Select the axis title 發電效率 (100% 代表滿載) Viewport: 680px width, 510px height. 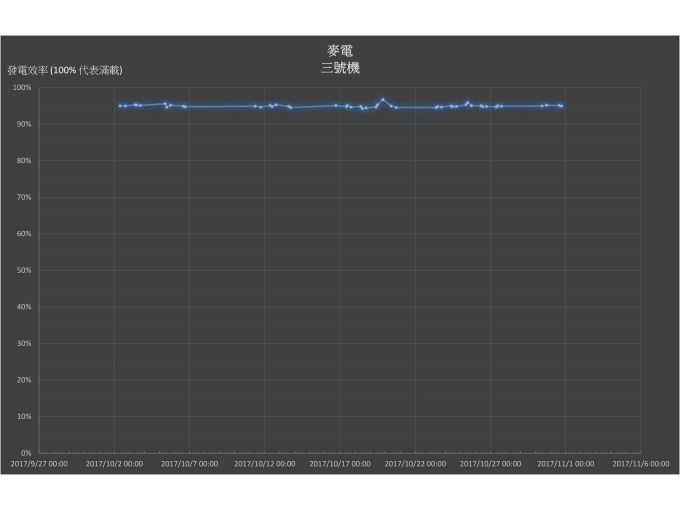(65, 70)
